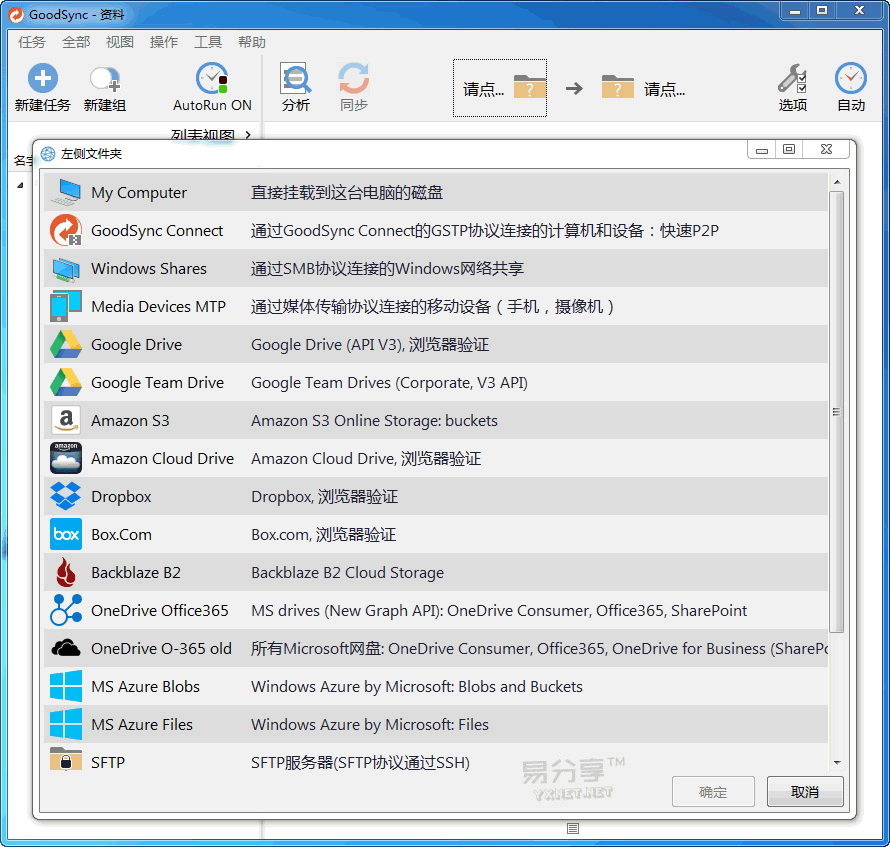Select the Google Drive icon
Screen dimensions: 890x847
coord(66,344)
